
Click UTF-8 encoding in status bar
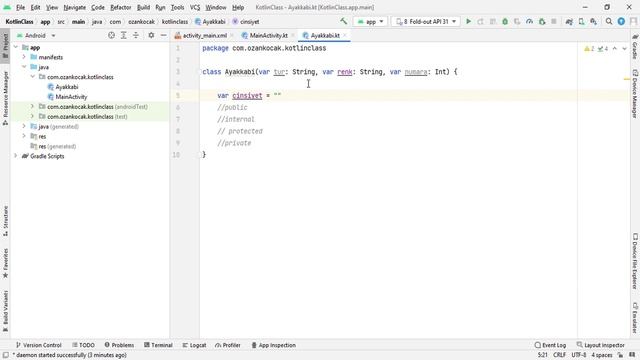(579, 355)
